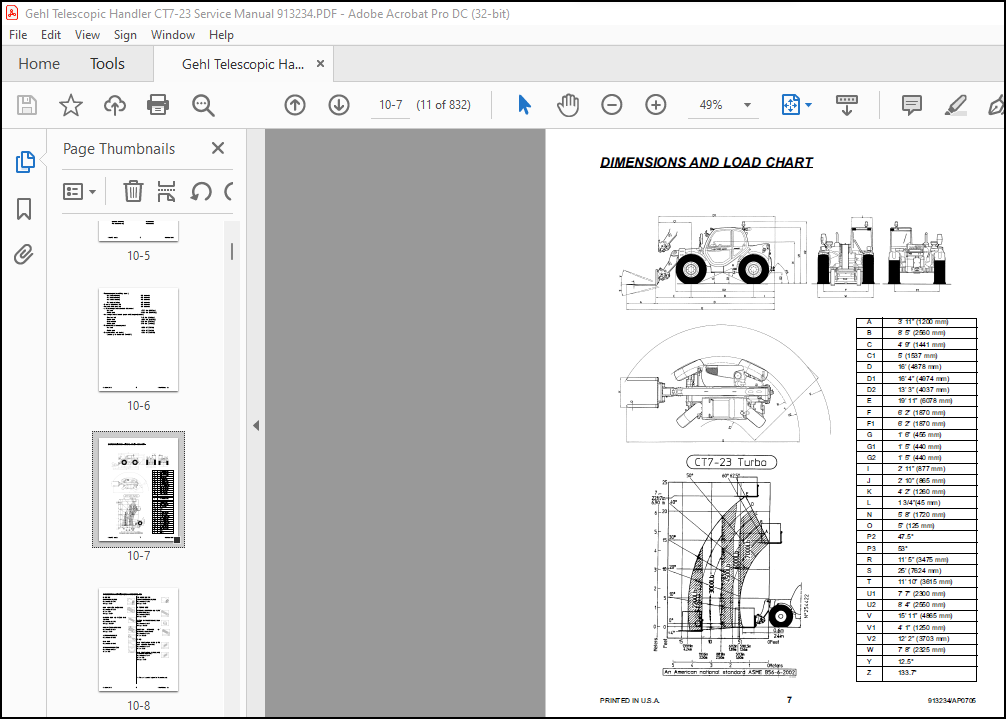Click the CT7-23 Turbo chart label

(731, 462)
